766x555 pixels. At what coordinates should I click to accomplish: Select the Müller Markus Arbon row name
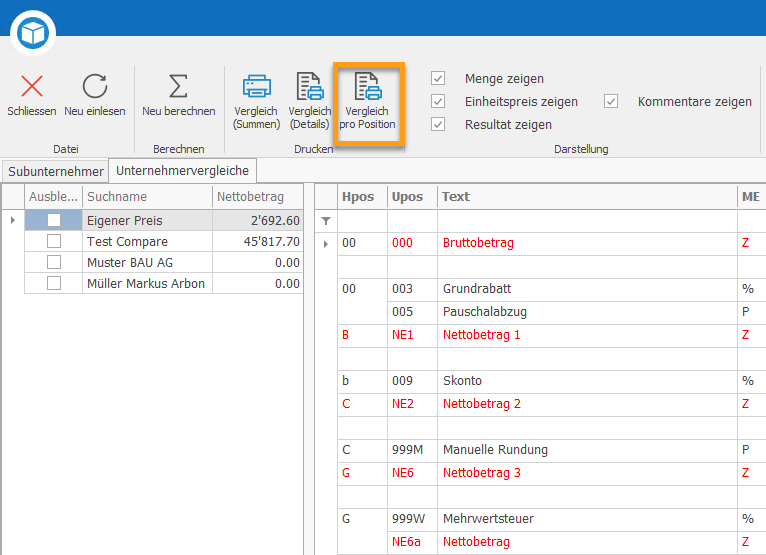point(146,284)
